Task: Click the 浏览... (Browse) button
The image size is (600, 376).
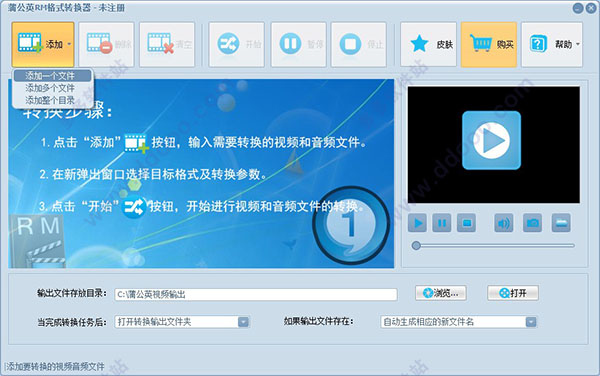Action: tap(441, 293)
